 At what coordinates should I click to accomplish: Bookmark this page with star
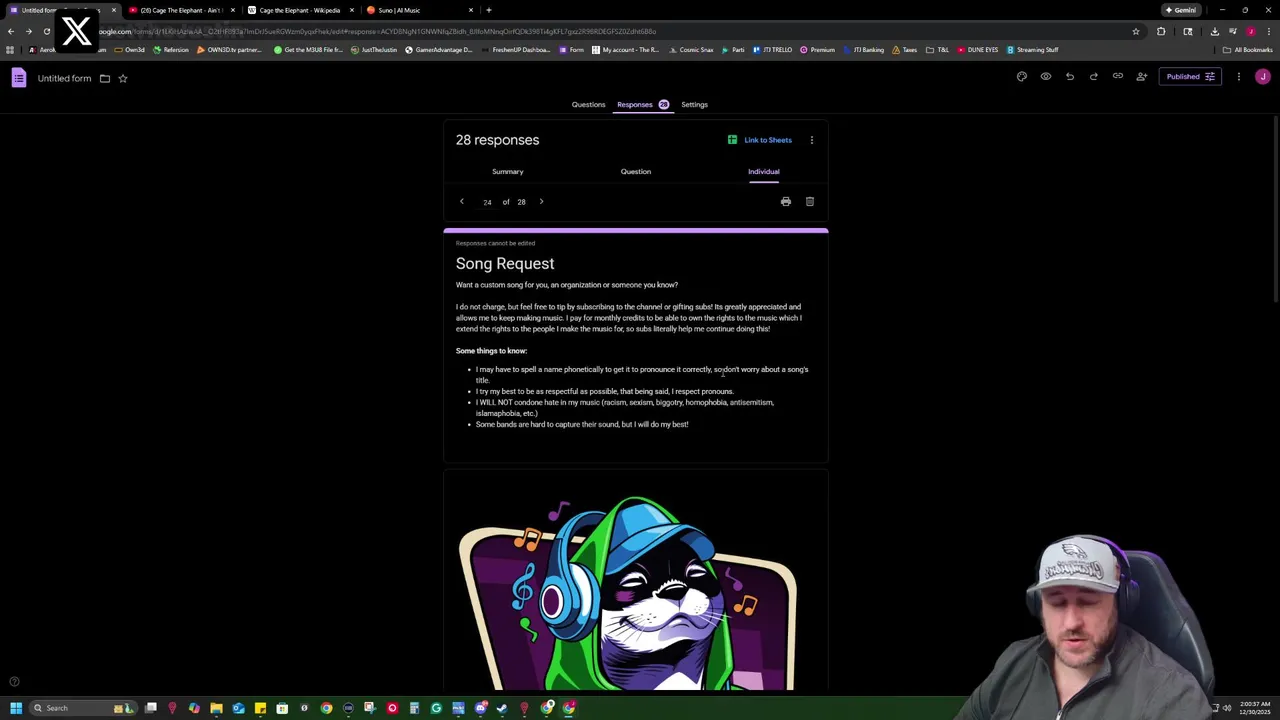[x=1136, y=31]
